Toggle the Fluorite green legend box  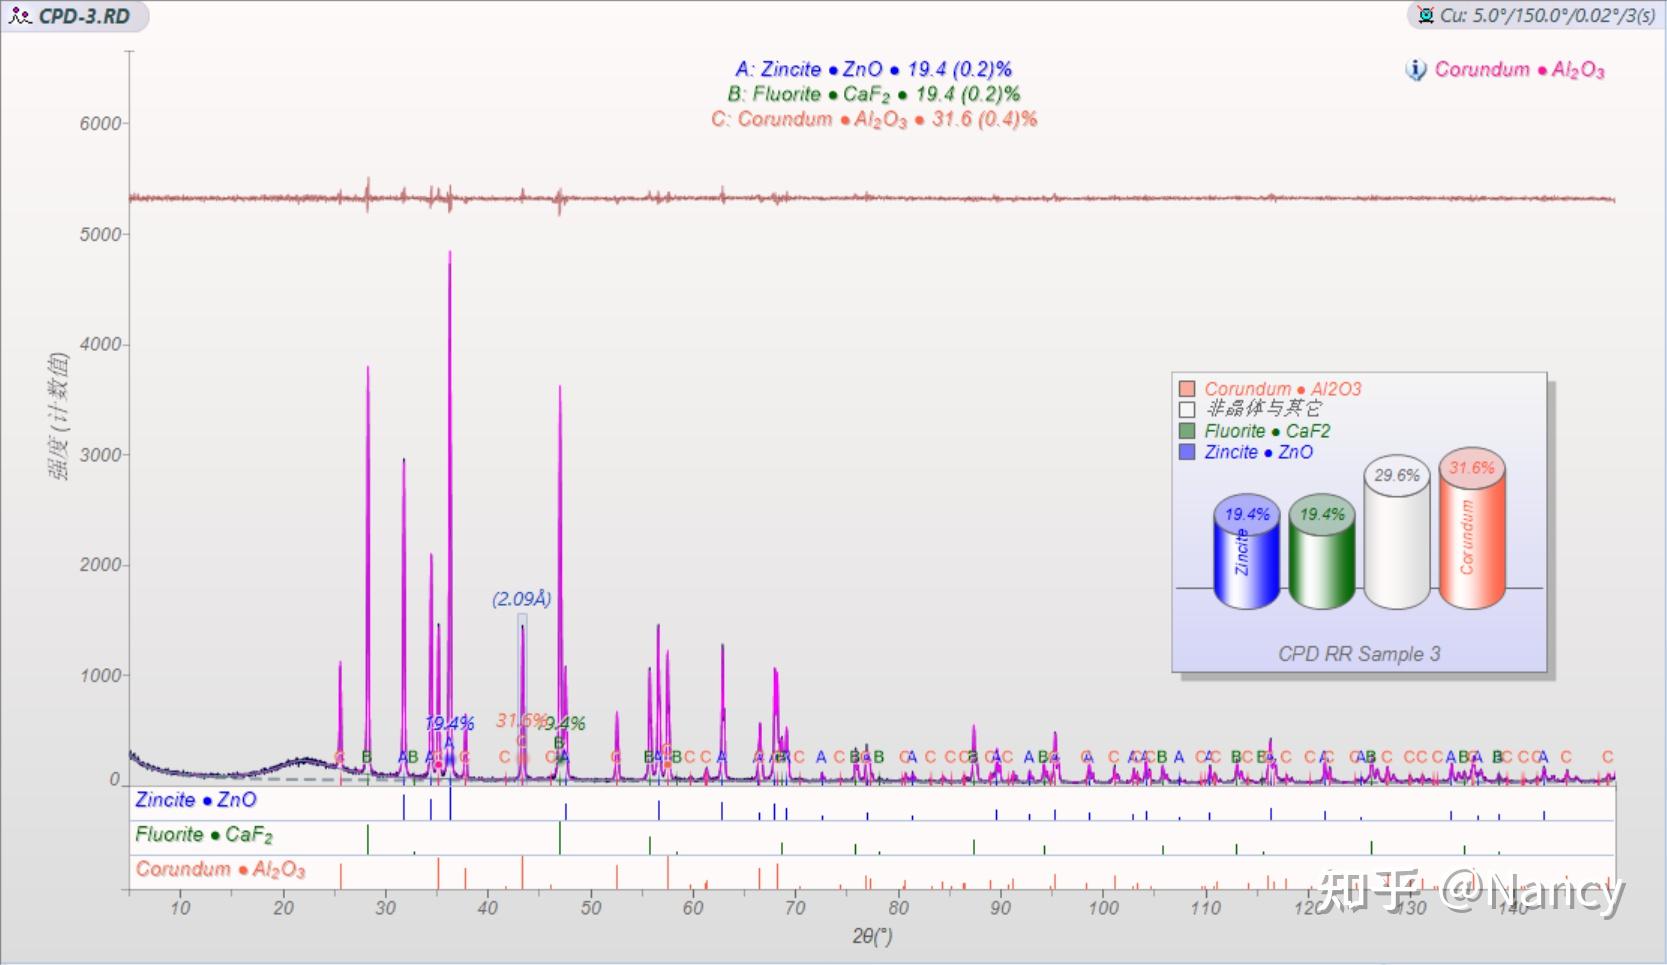click(x=1187, y=431)
